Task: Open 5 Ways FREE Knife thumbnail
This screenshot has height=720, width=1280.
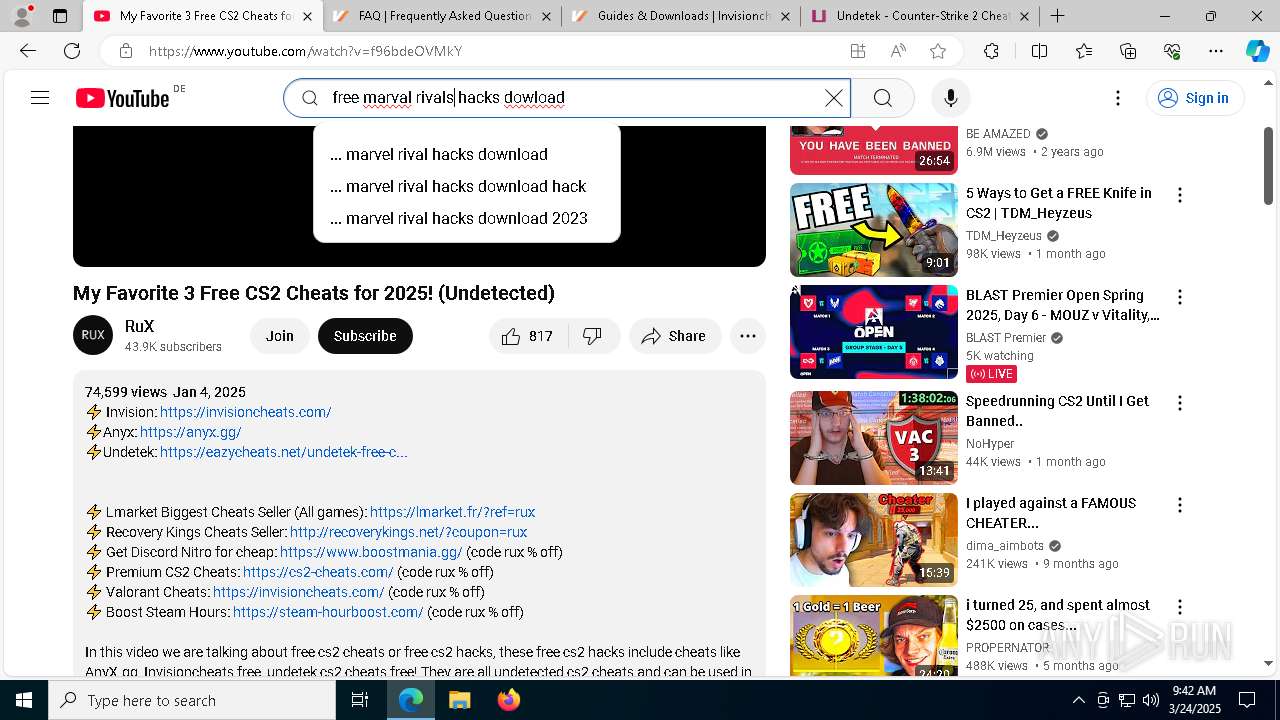Action: 874,230
